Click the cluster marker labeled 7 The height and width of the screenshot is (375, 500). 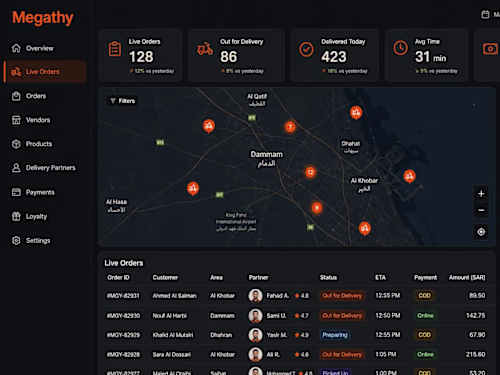click(x=290, y=127)
